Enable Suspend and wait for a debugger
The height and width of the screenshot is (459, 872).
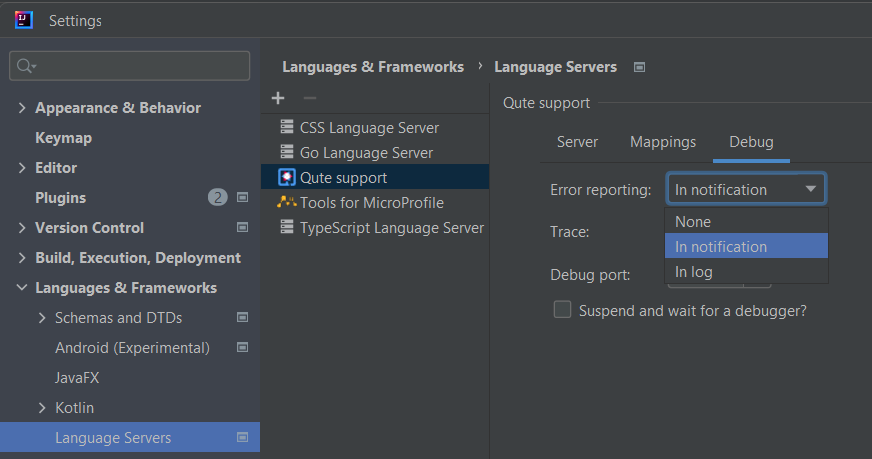562,309
